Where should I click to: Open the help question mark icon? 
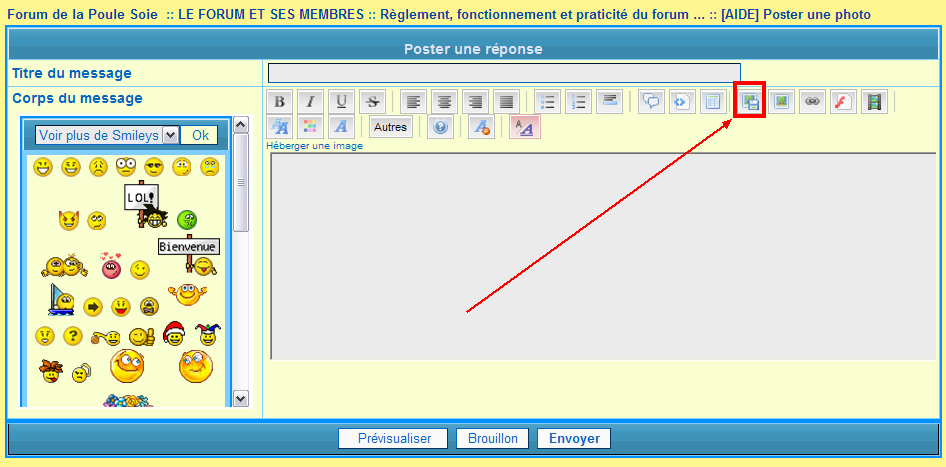point(440,127)
